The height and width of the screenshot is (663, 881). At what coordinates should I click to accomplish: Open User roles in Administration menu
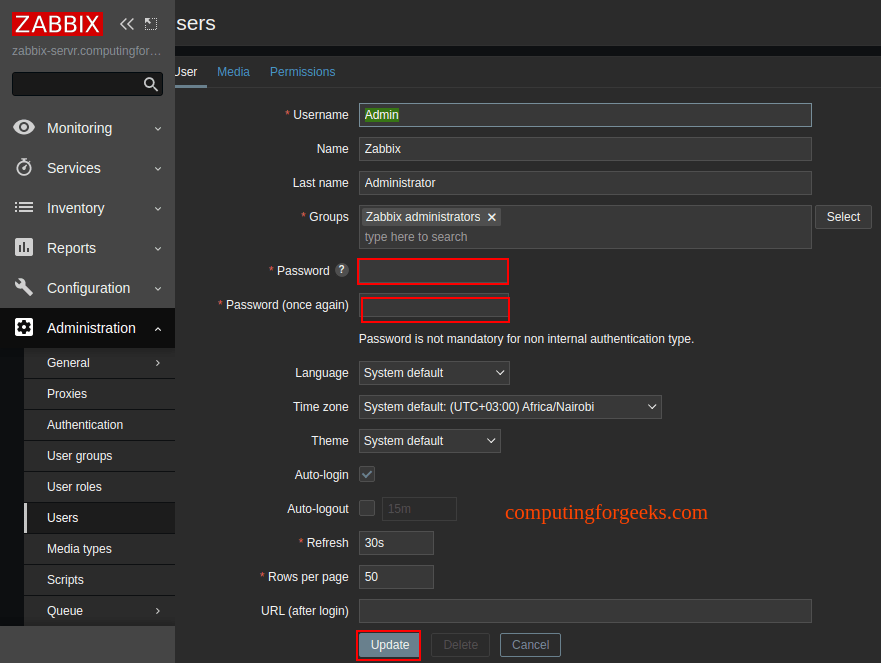99,487
